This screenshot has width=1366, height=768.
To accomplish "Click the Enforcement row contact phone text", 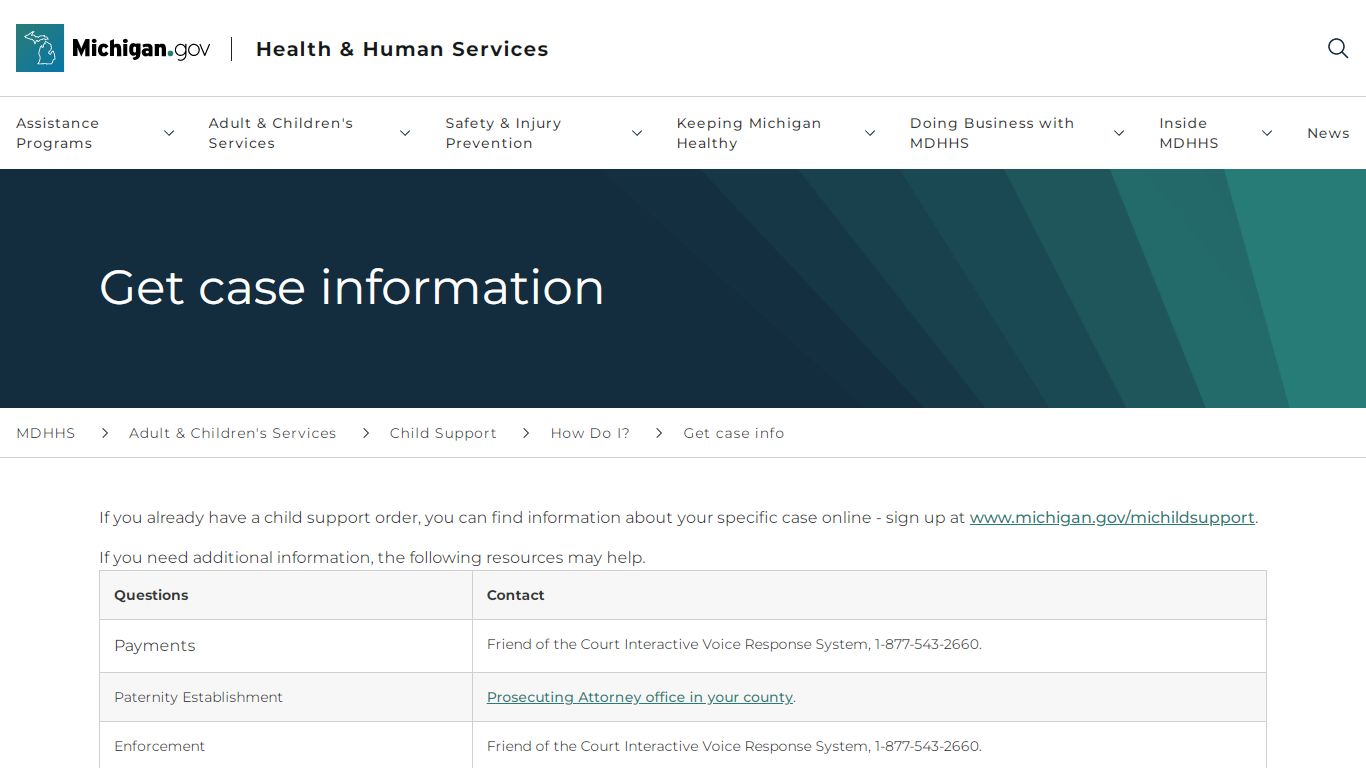I will click(x=734, y=746).
